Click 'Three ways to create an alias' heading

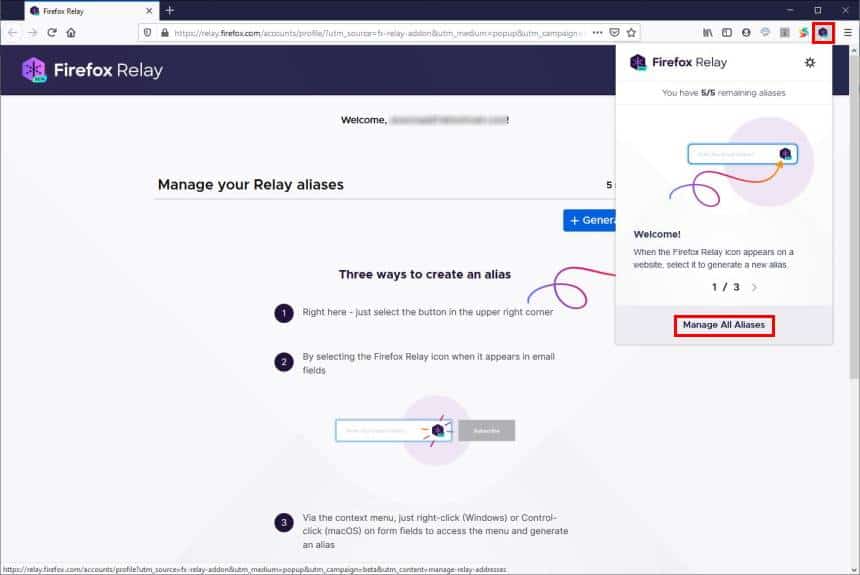425,274
